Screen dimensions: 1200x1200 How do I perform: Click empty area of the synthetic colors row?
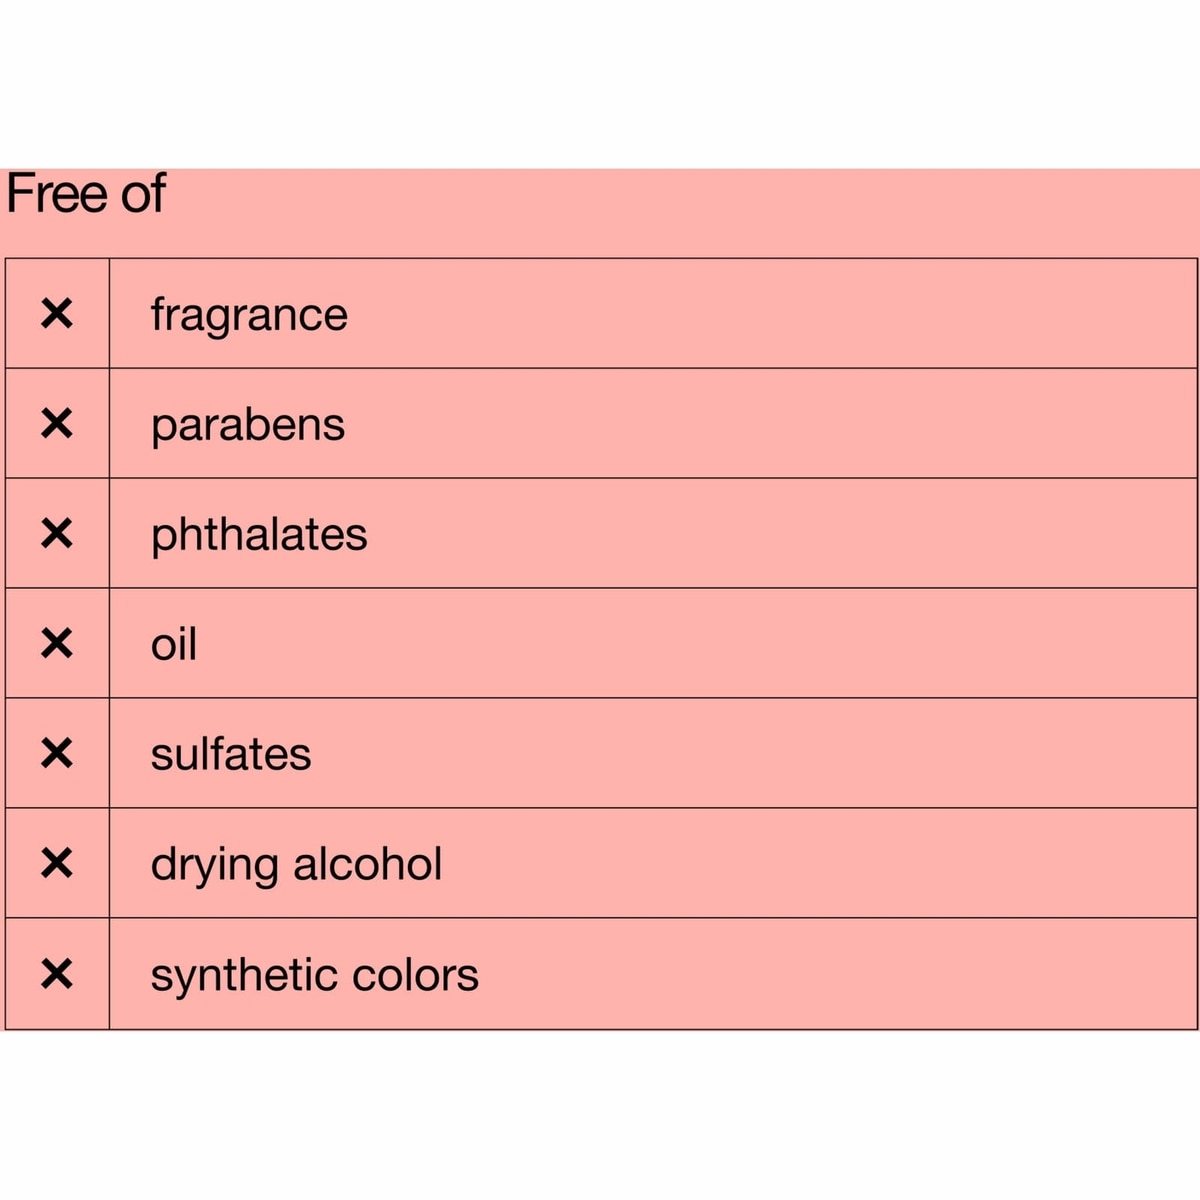pos(840,974)
